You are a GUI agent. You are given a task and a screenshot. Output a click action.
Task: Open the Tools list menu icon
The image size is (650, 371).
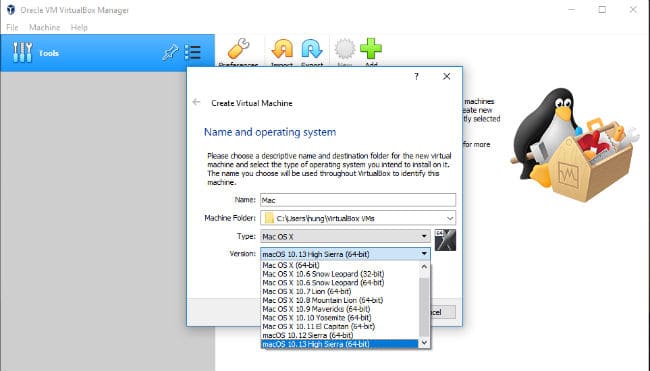[193, 53]
